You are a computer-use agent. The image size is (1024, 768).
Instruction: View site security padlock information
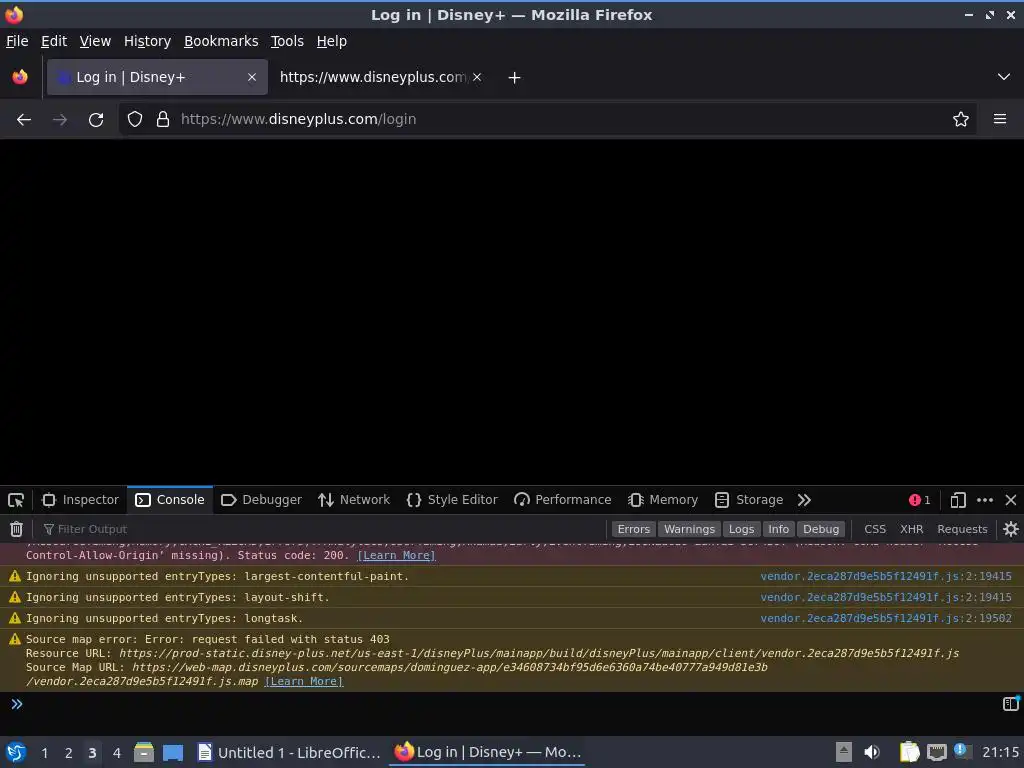tap(163, 120)
